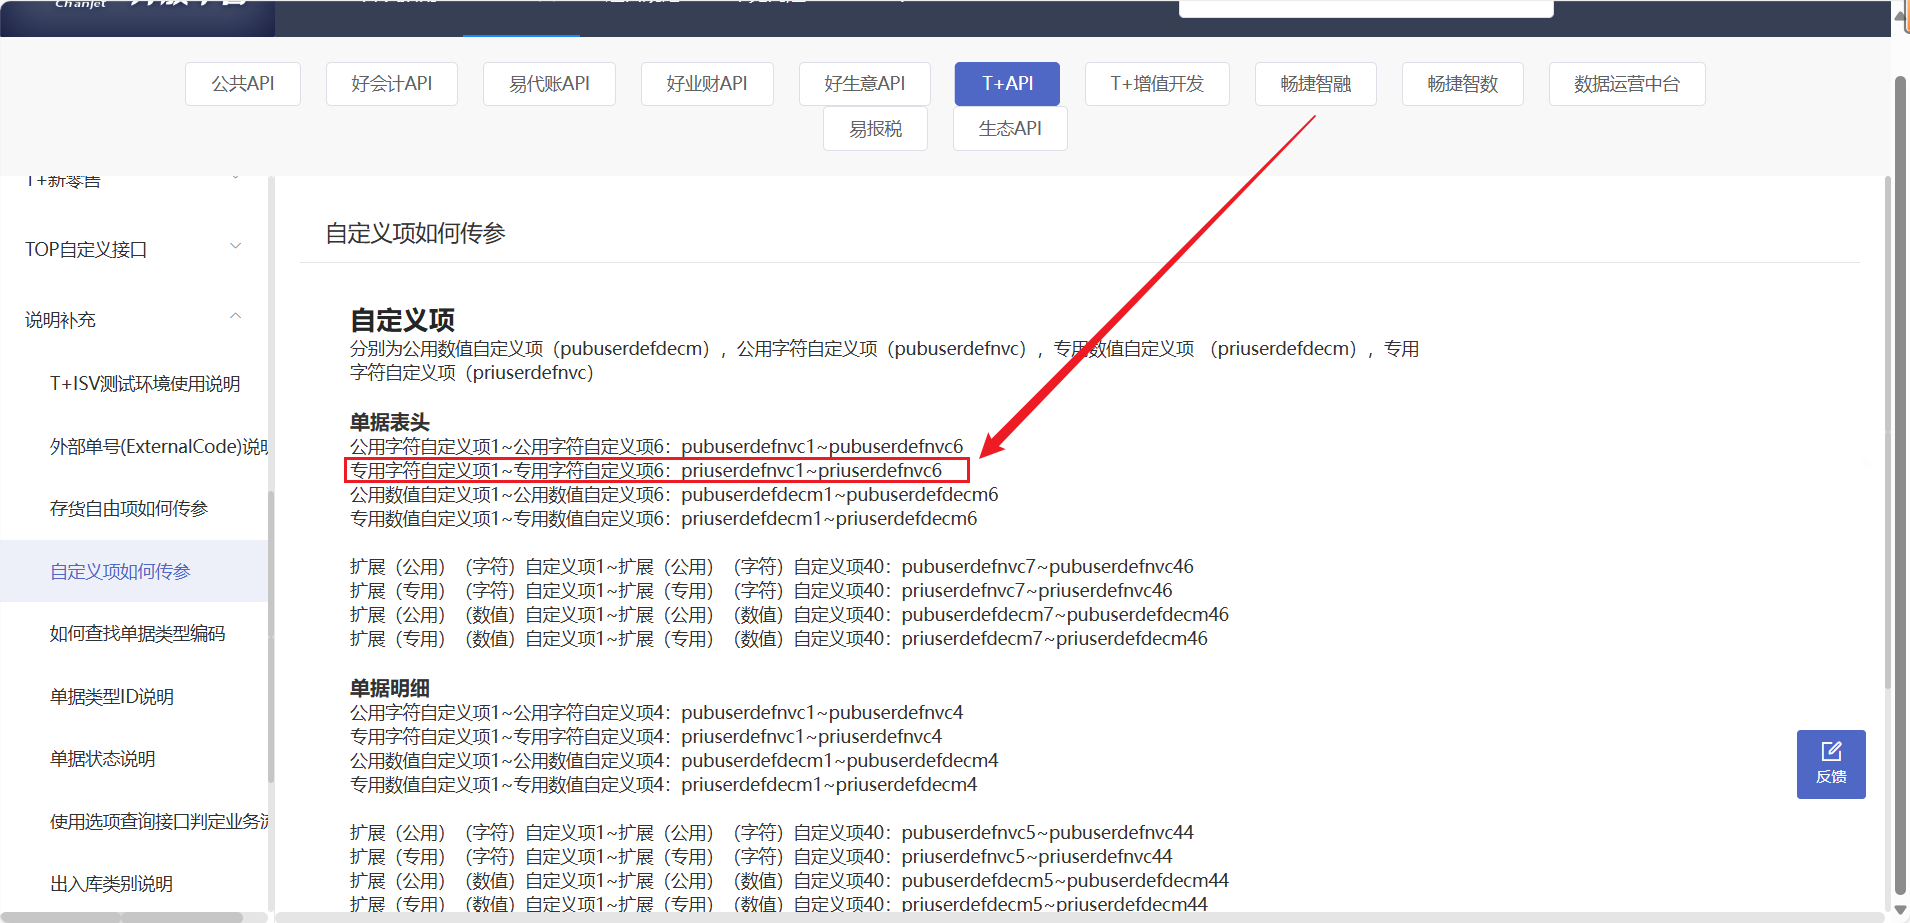Click the 单据明细 subheading
Viewport: 1910px width, 923px height.
[x=389, y=688]
